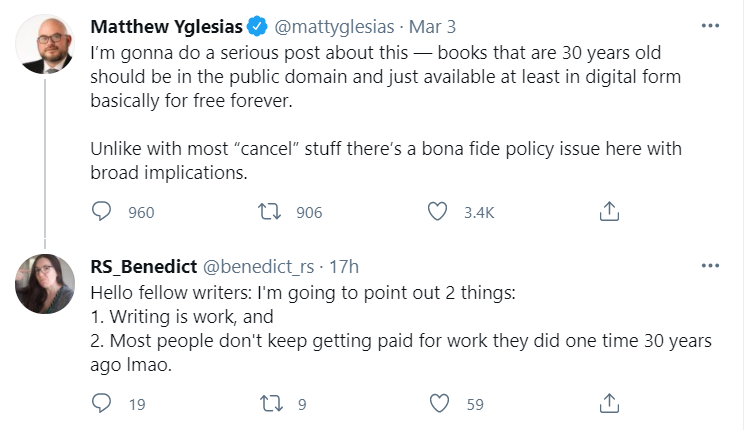
Task: Open the RS_Benedict display name link
Action: (143, 267)
